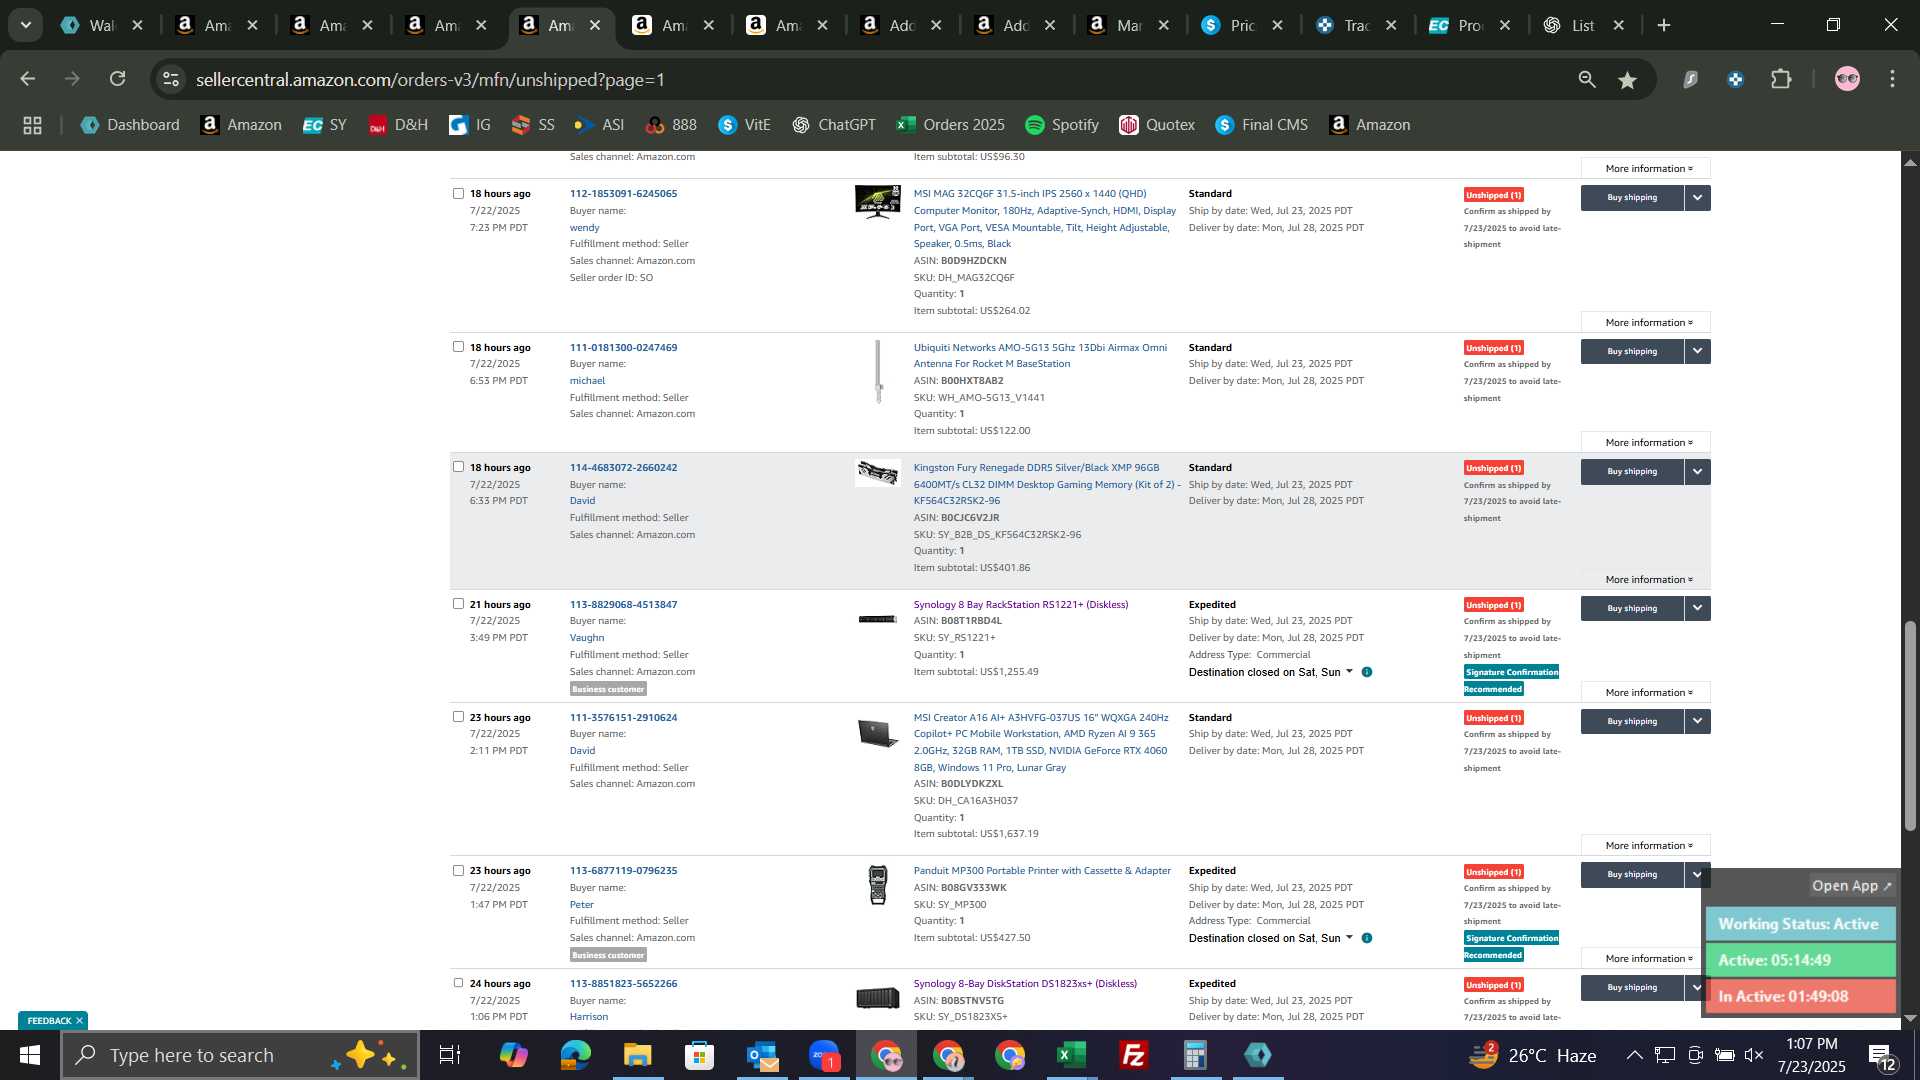
Task: Open Outlook from the taskbar
Action: (x=762, y=1055)
